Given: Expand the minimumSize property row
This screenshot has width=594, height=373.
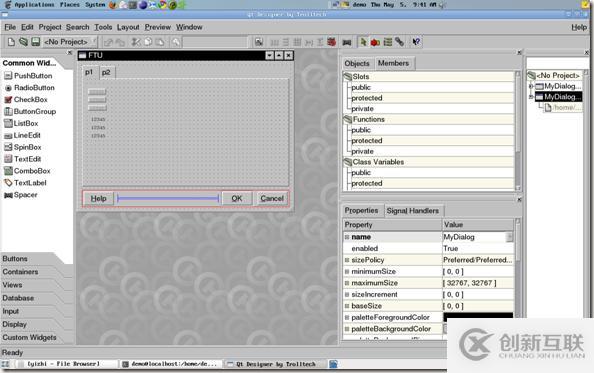Looking at the screenshot, I should point(347,272).
